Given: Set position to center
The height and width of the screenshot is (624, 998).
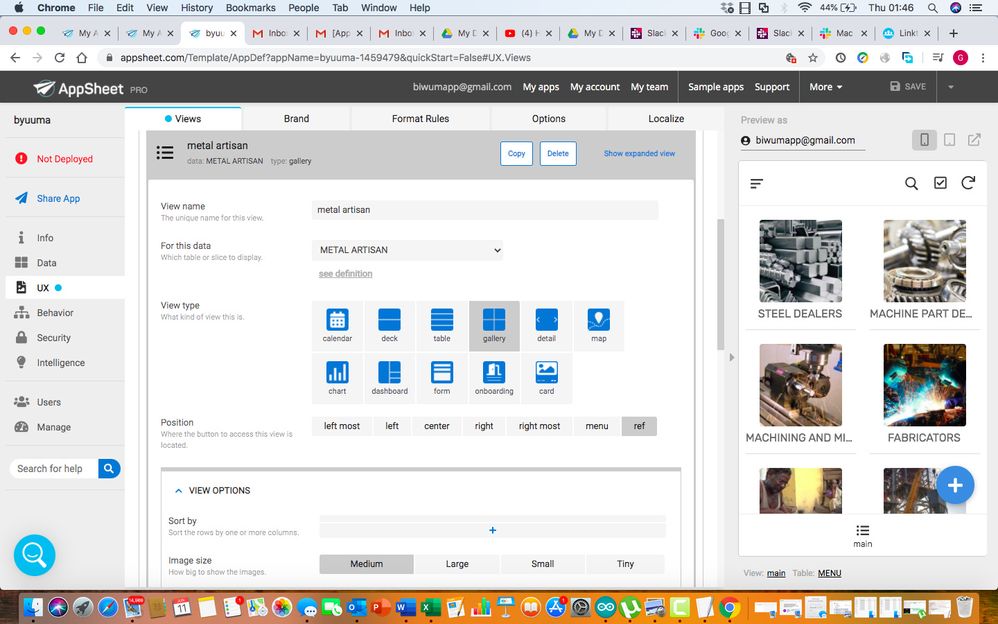Looking at the screenshot, I should pyautogui.click(x=437, y=426).
